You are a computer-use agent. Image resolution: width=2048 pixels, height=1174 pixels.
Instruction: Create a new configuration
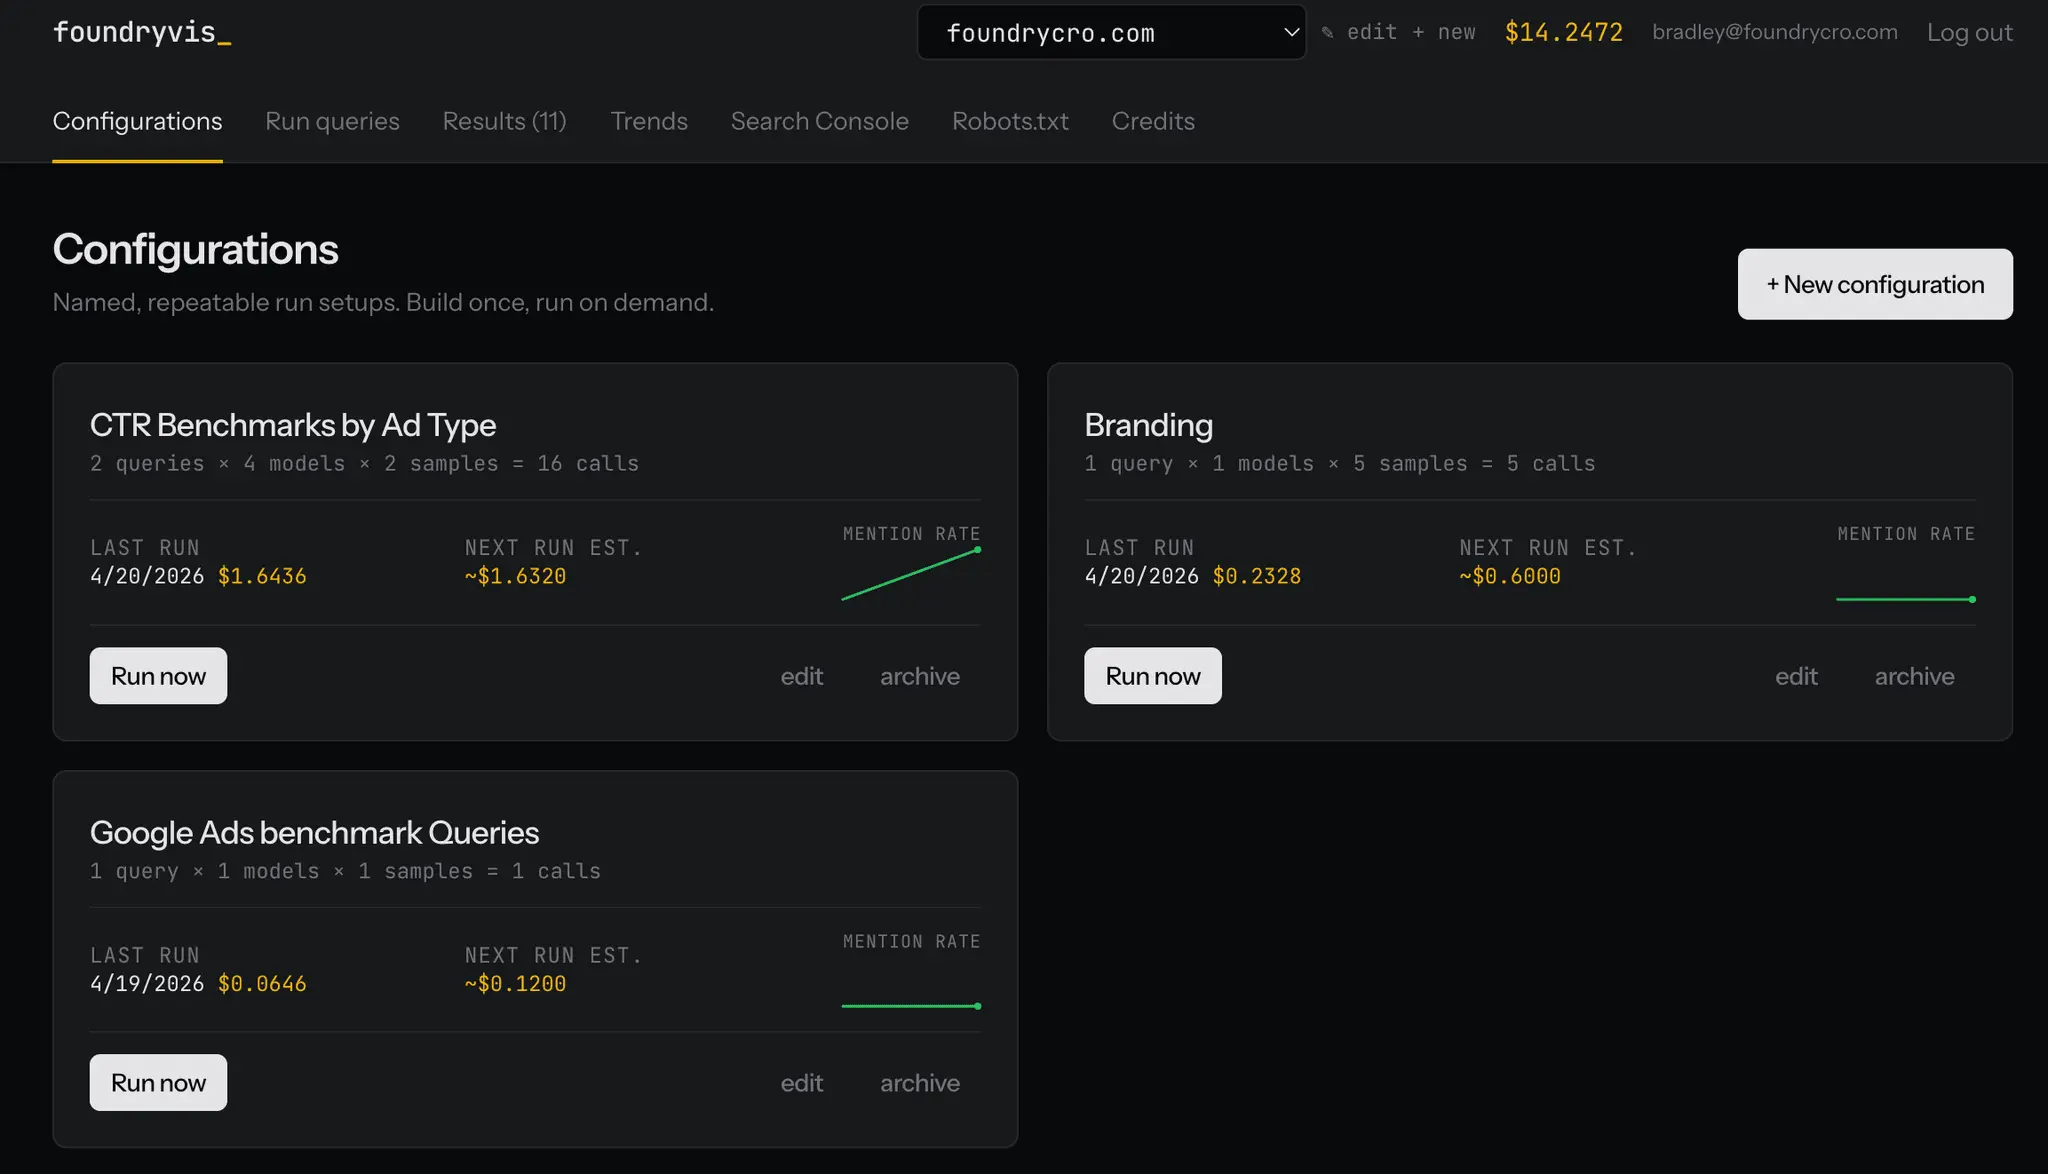click(1875, 284)
